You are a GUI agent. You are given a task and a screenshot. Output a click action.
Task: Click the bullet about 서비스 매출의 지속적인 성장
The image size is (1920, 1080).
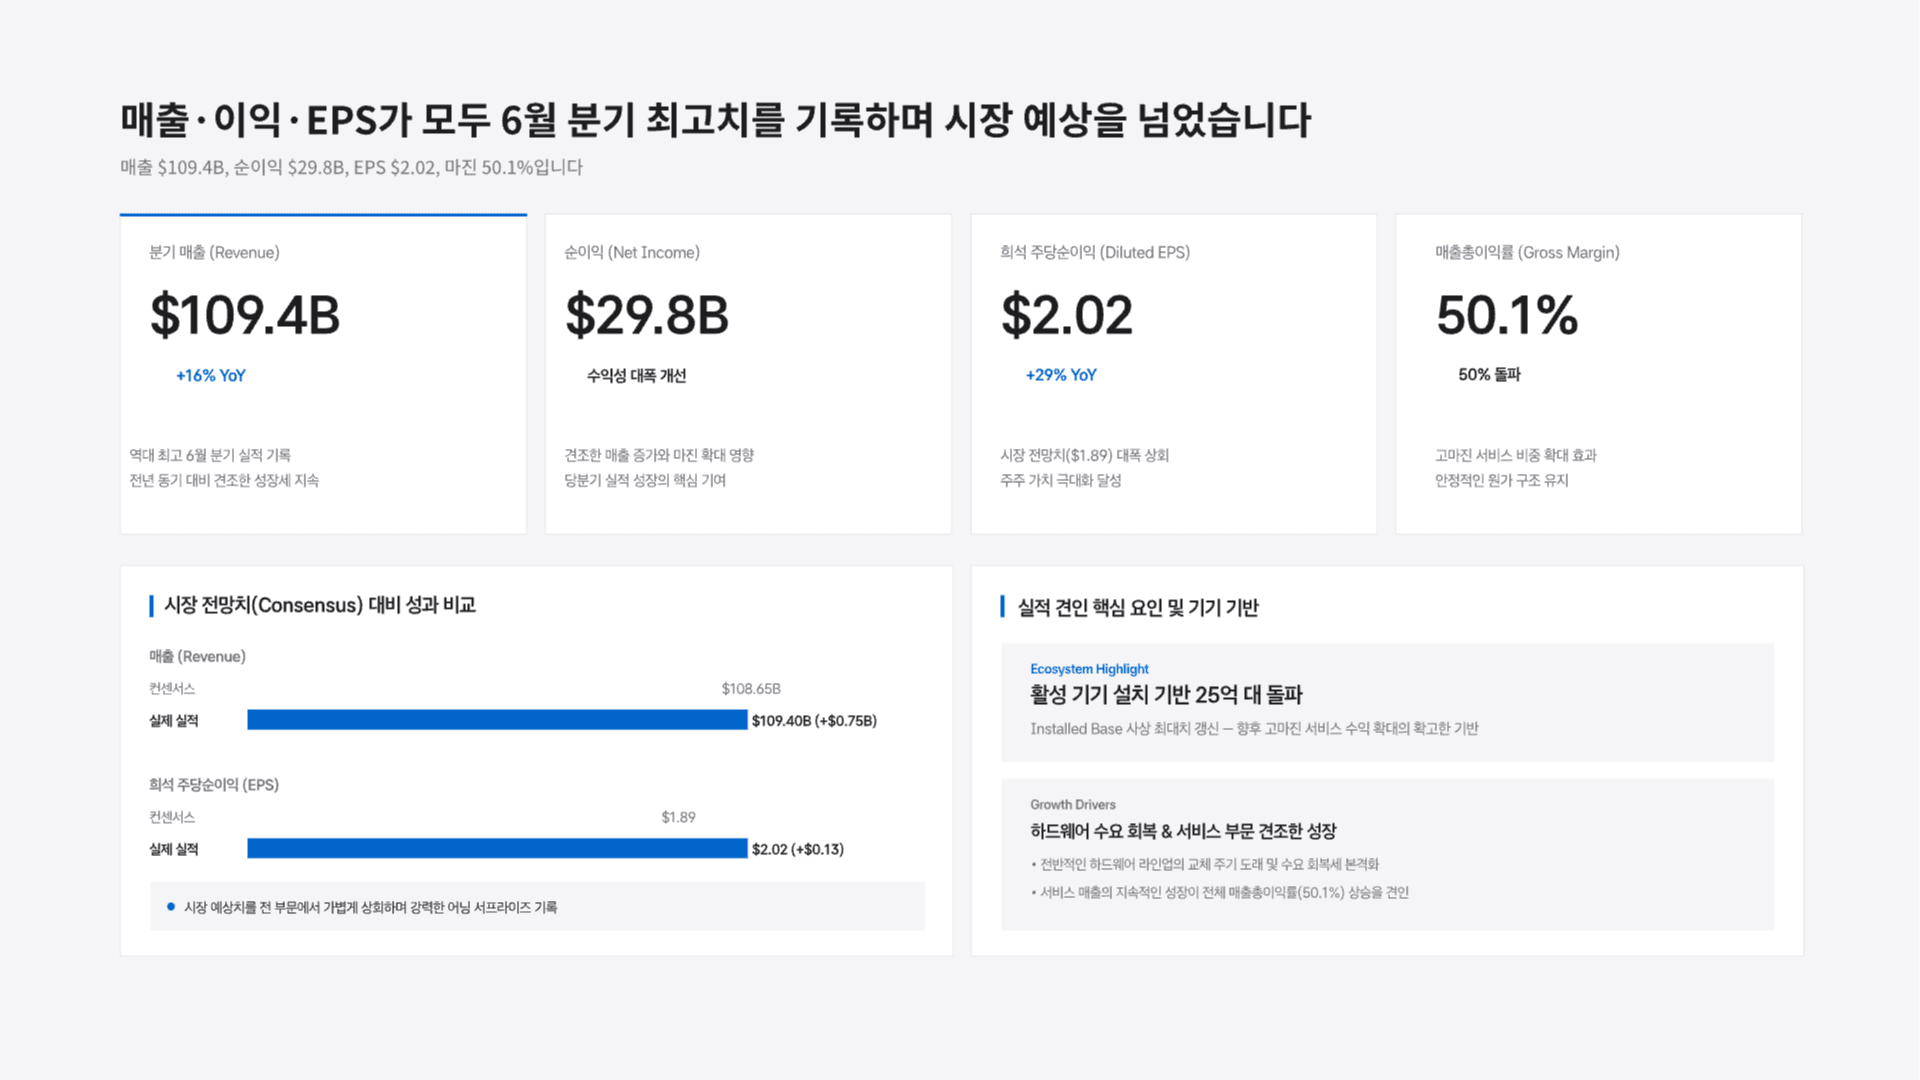1220,893
